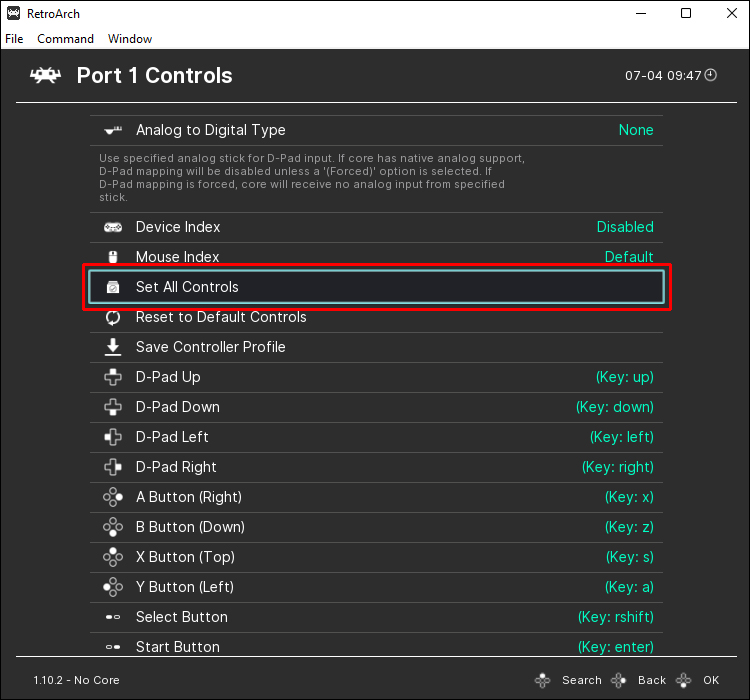Click the Device Index gamepad icon
Image resolution: width=750 pixels, height=700 pixels.
(113, 227)
